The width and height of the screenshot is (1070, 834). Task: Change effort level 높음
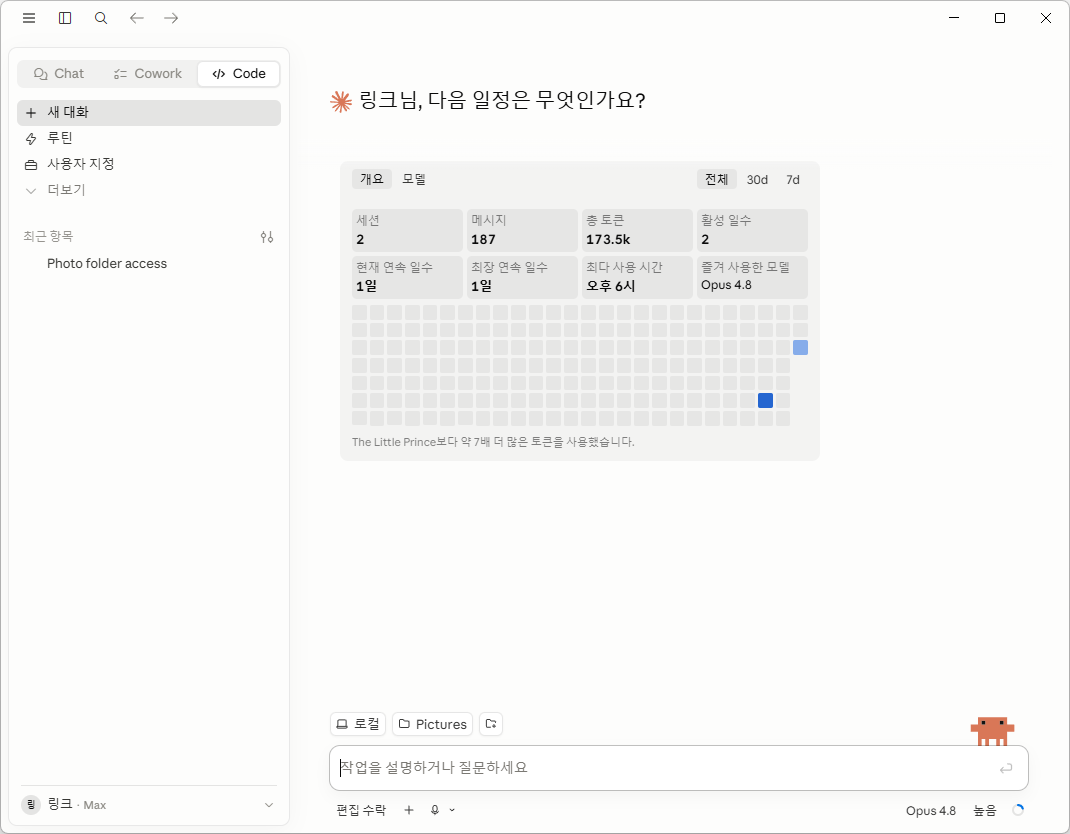click(985, 811)
